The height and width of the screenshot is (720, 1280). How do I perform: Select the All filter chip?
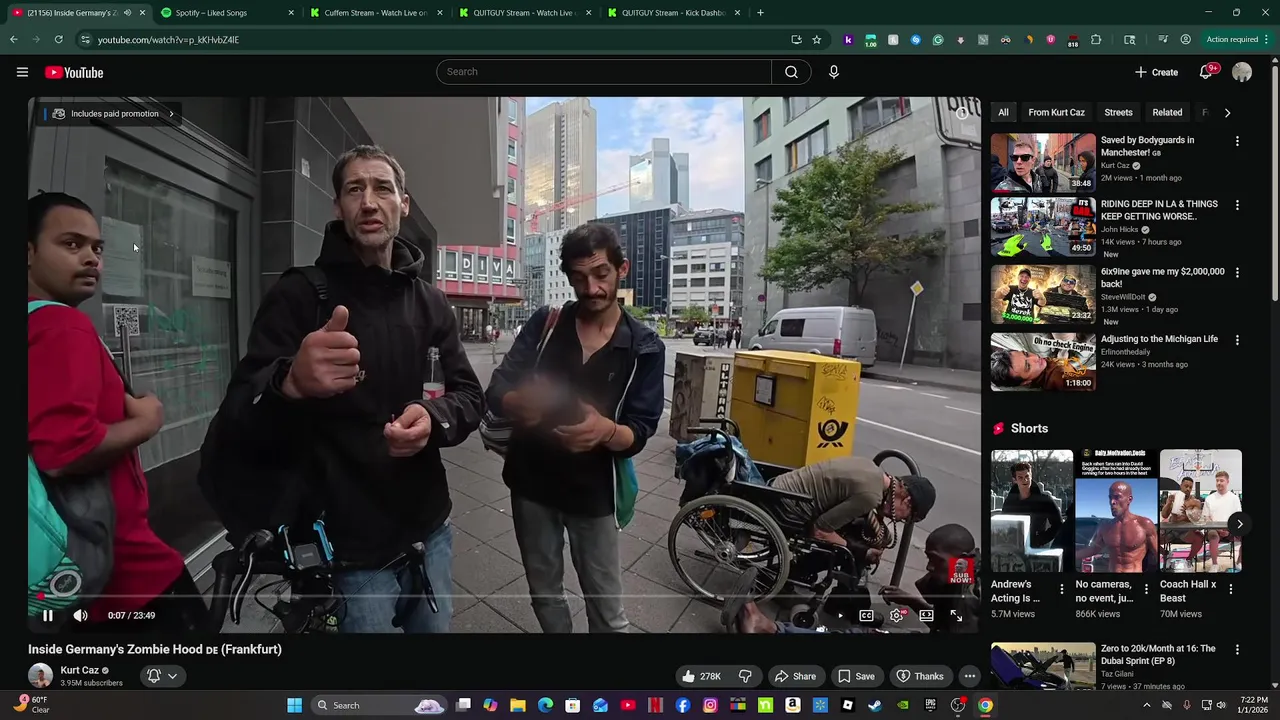pyautogui.click(x=1003, y=113)
